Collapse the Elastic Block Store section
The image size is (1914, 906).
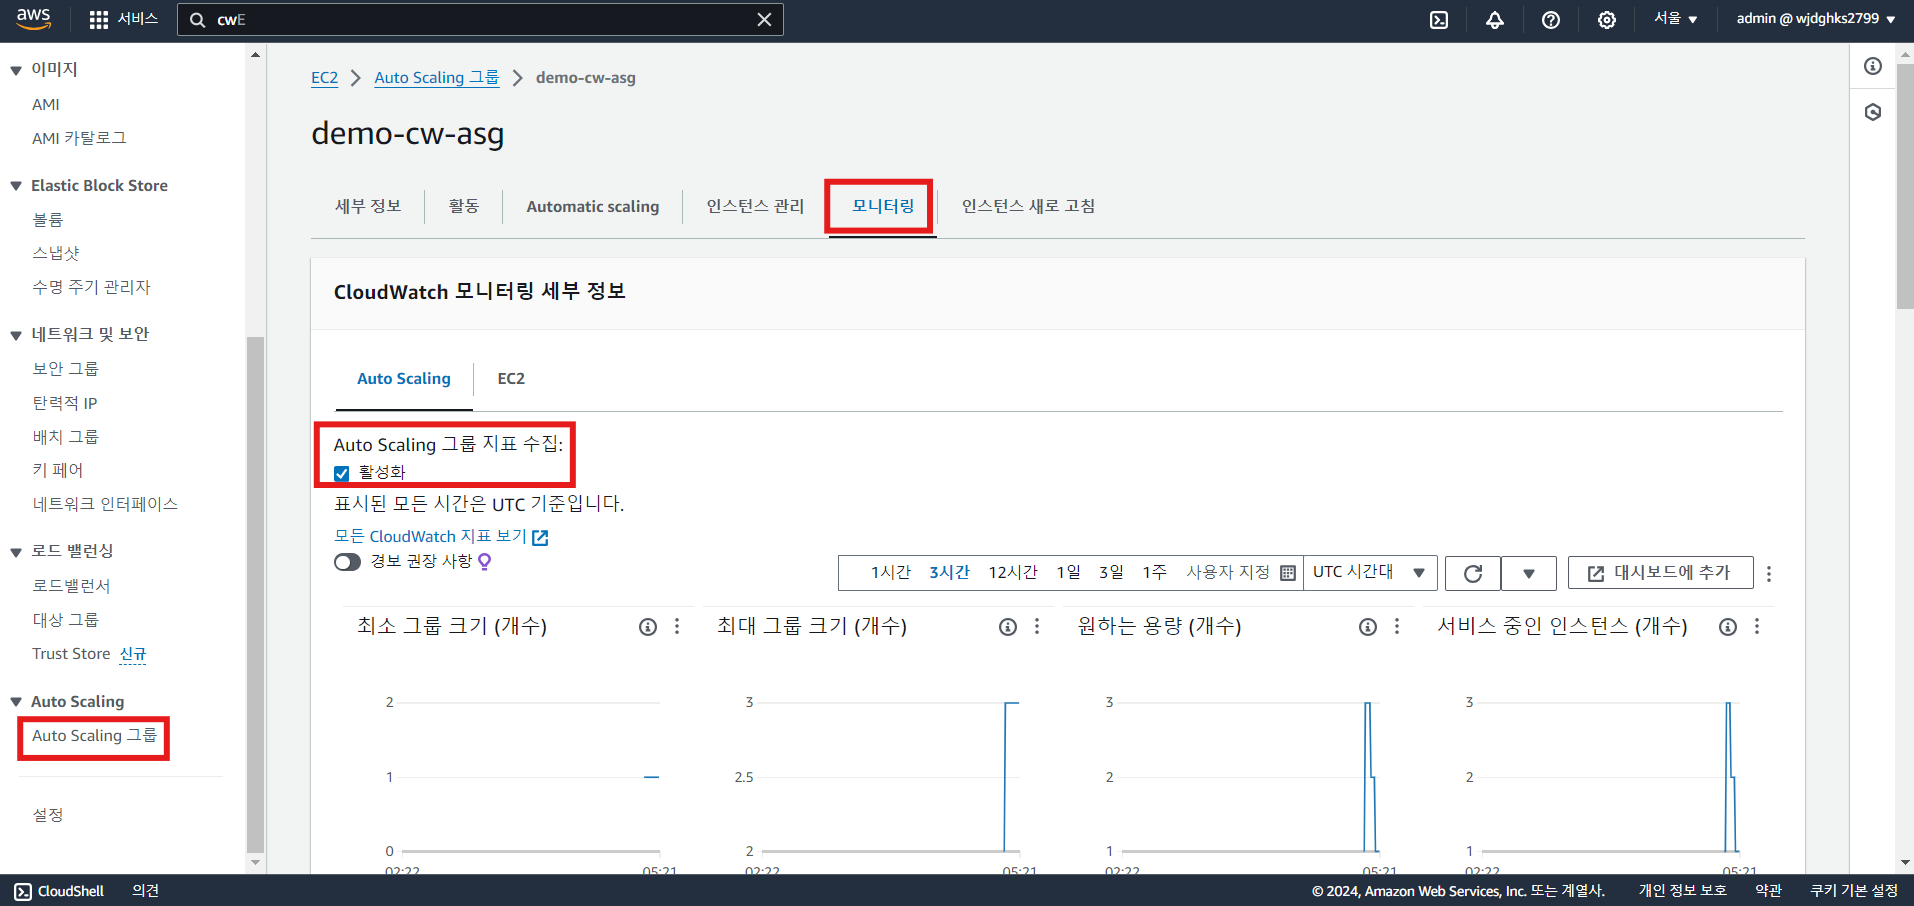(x=16, y=186)
